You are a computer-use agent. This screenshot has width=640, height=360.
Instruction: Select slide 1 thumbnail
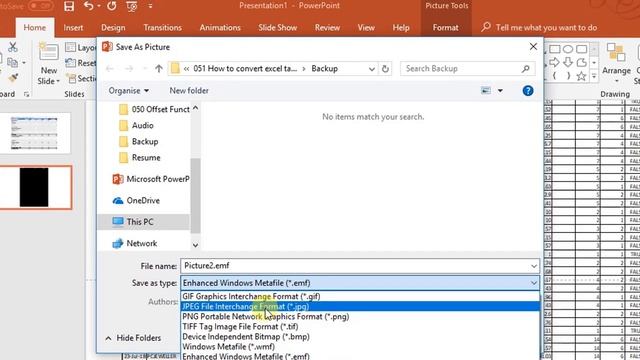click(34, 133)
